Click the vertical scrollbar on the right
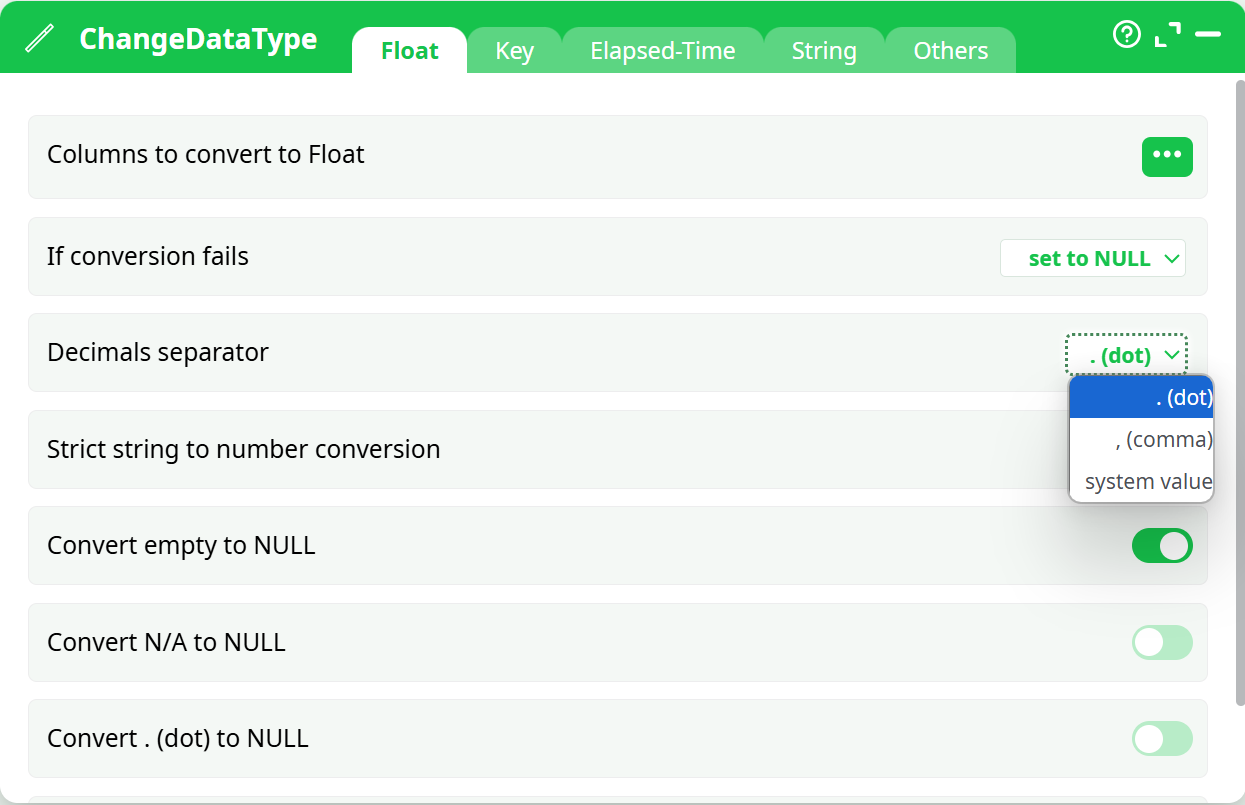1245x805 pixels. pos(1240,400)
